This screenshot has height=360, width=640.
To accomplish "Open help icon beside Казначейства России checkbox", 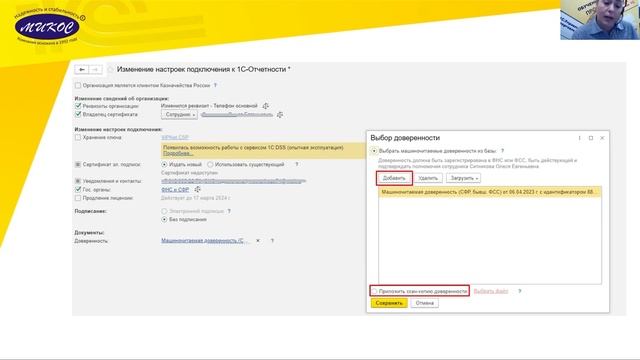I will coord(215,86).
